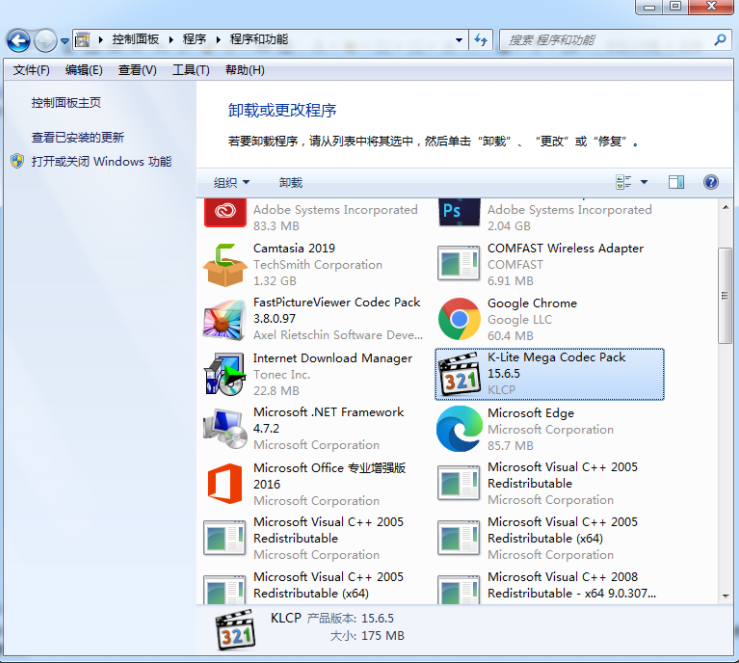Open the 工具(T) menu
This screenshot has width=739, height=663.
pyautogui.click(x=190, y=70)
